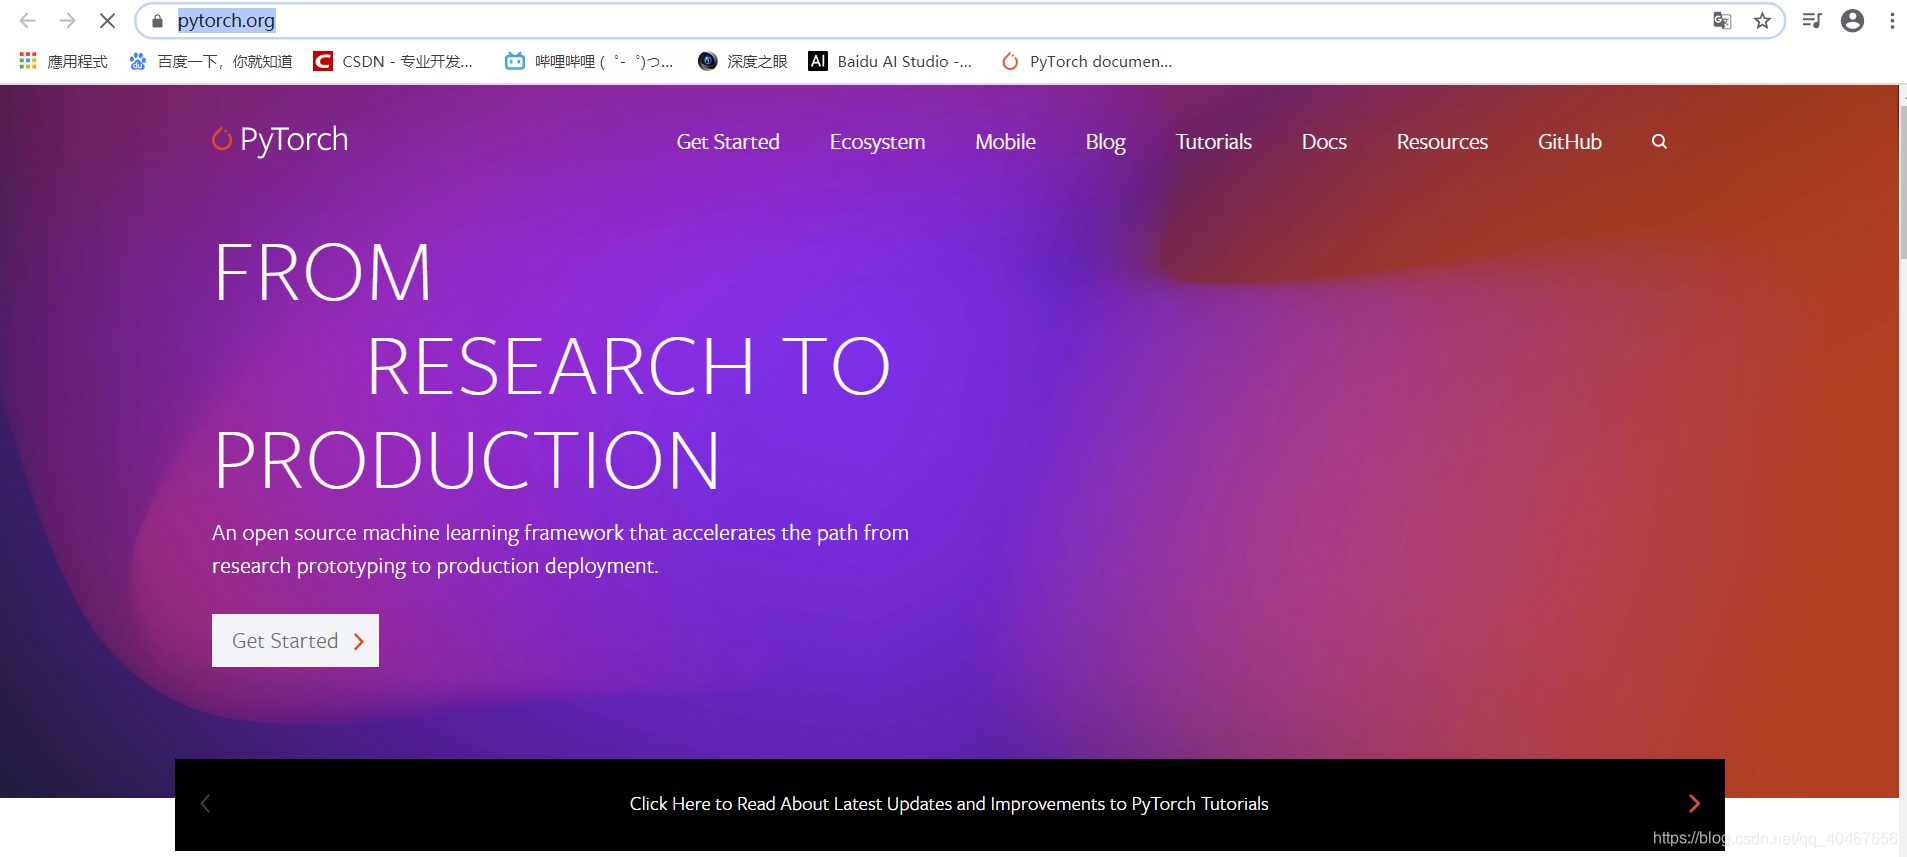Open Chrome three-dot menu
The height and width of the screenshot is (857, 1907).
1891,20
